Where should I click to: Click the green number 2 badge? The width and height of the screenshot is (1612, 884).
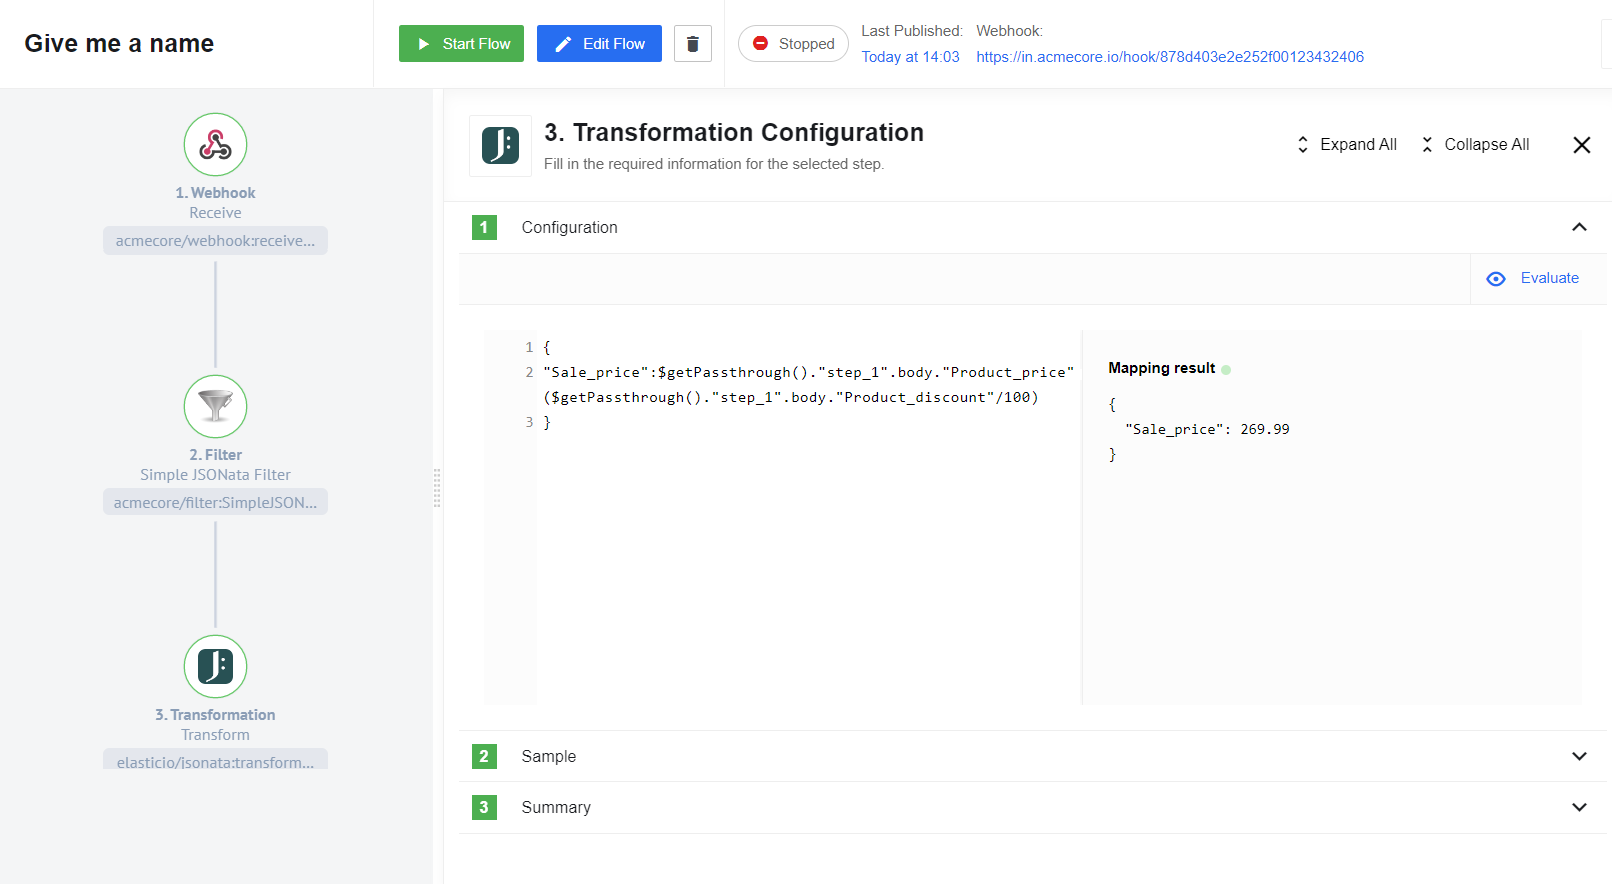coord(484,756)
